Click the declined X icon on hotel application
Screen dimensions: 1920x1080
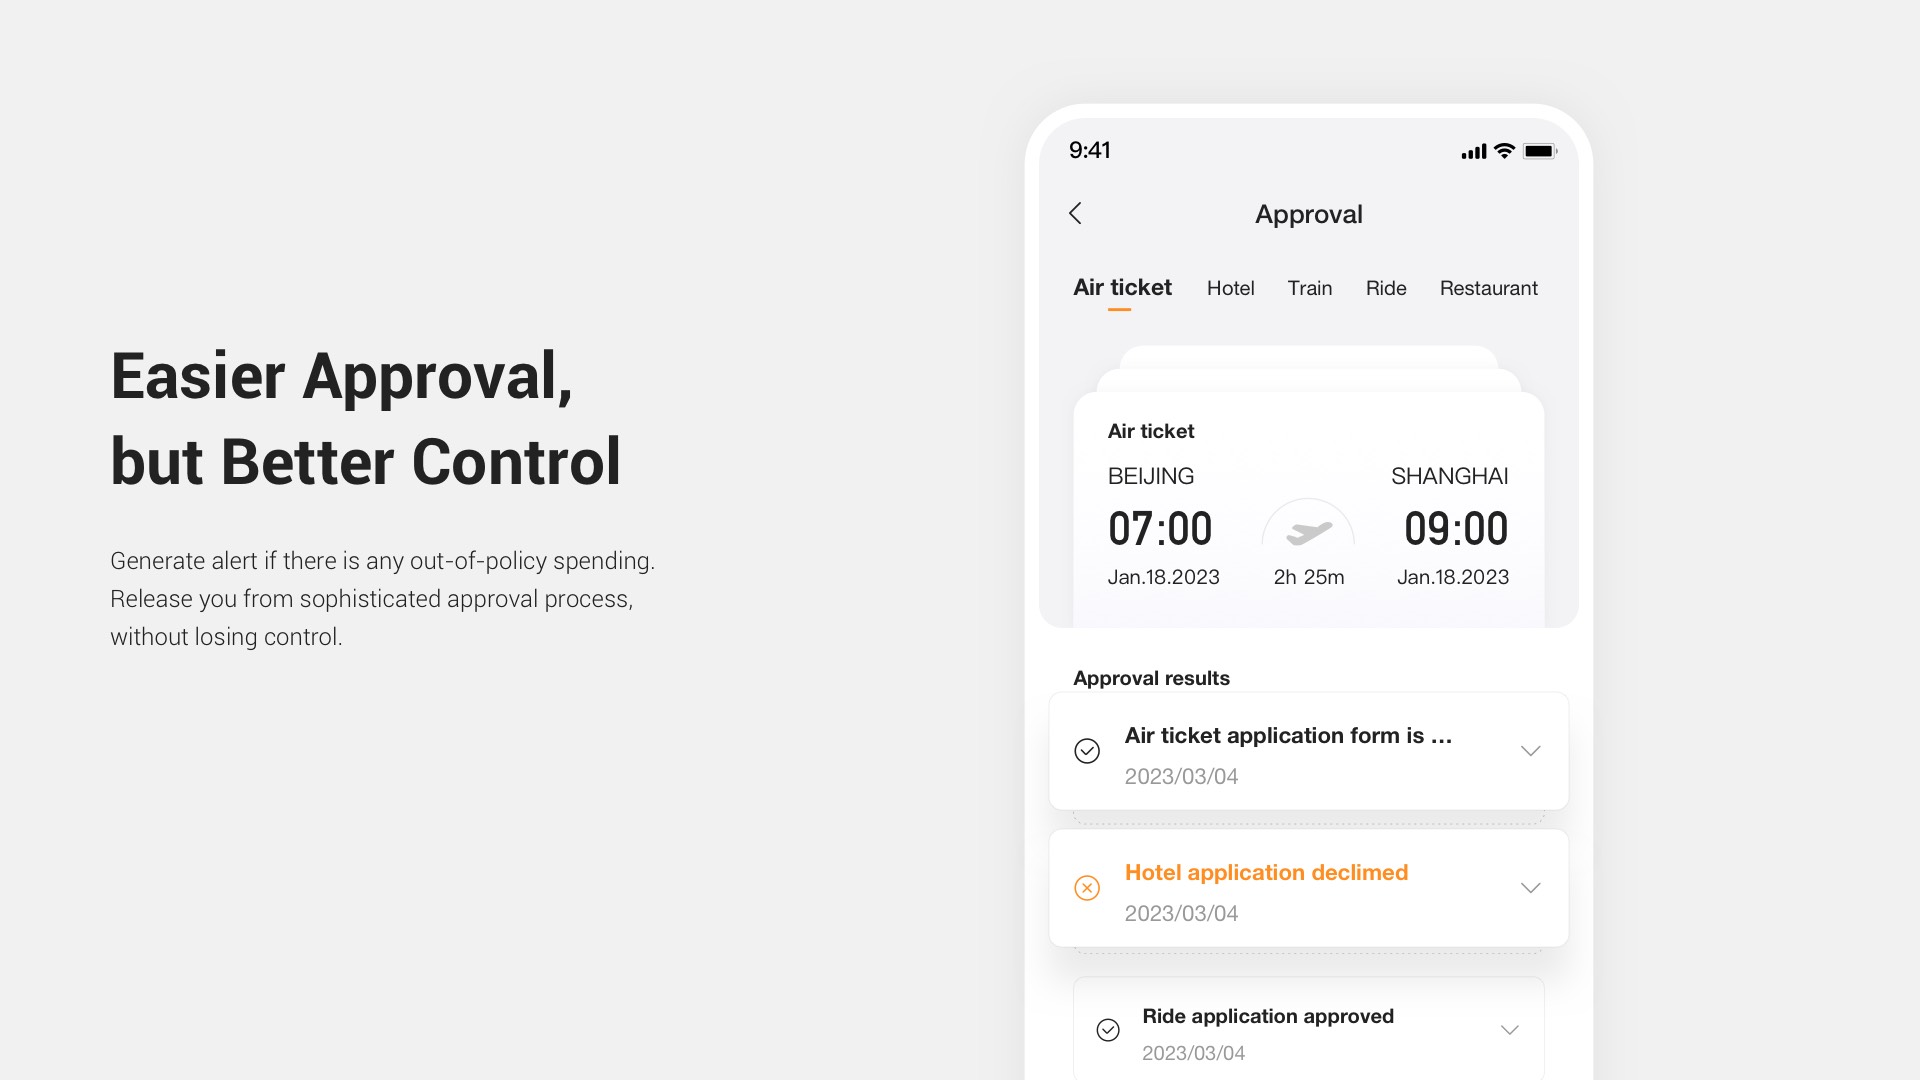click(1087, 887)
